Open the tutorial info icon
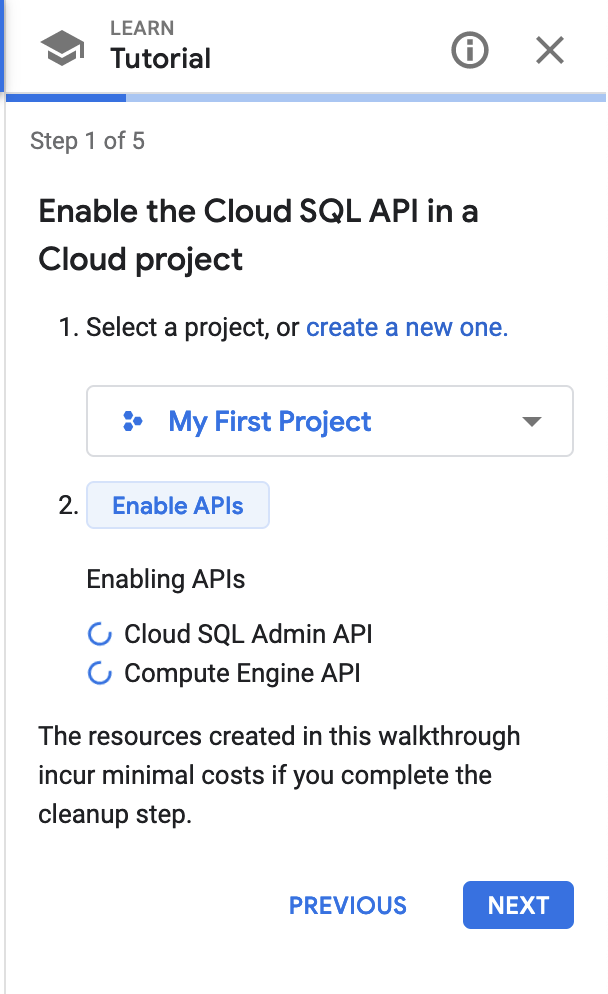 [470, 49]
